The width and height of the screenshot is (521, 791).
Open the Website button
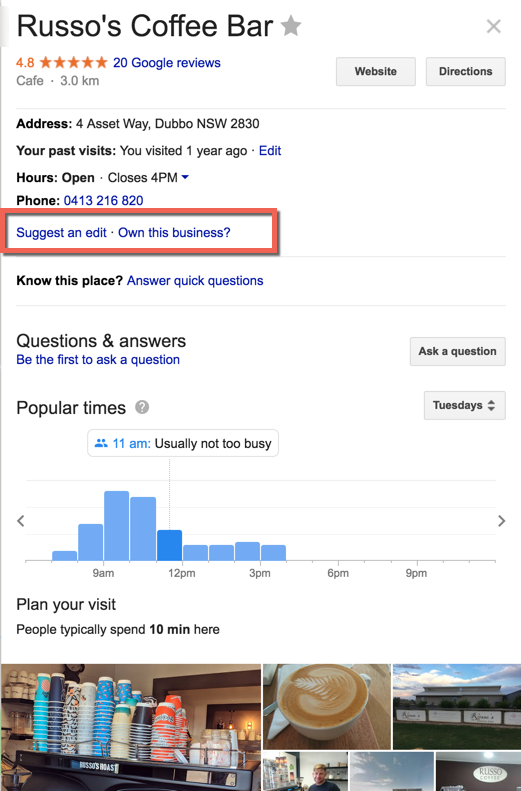pyautogui.click(x=376, y=71)
